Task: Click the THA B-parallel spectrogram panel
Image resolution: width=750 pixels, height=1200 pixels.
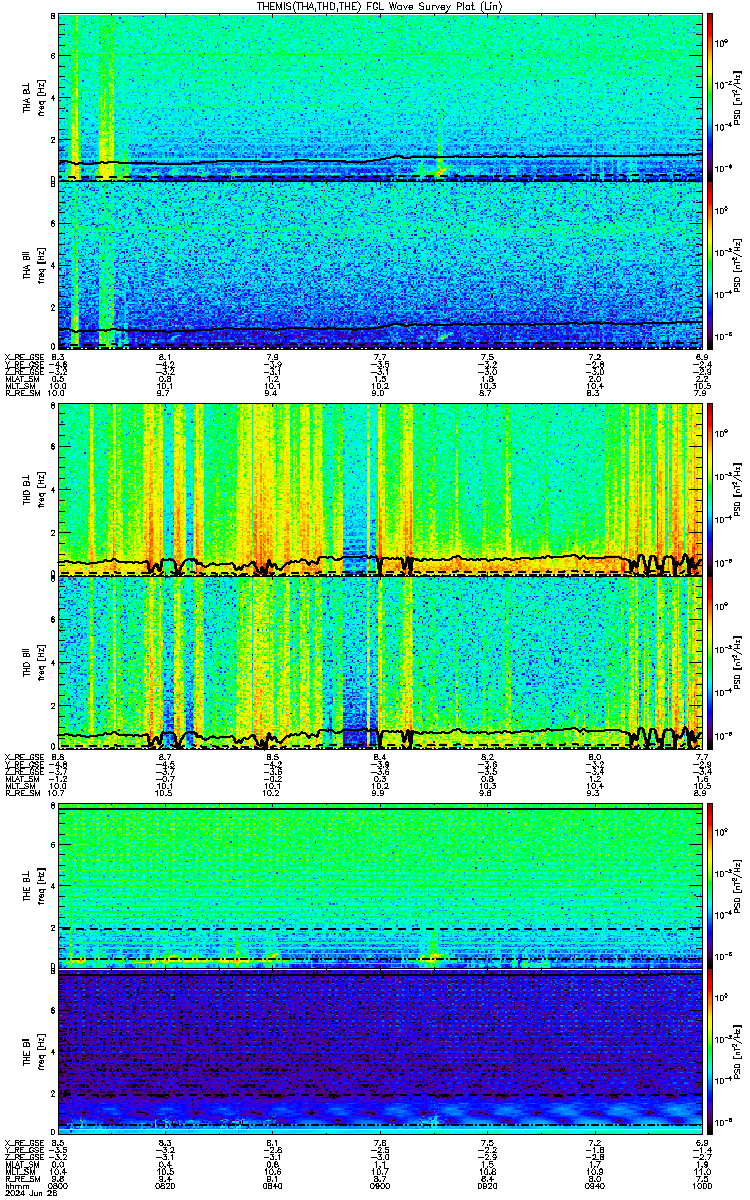Action: 380,266
